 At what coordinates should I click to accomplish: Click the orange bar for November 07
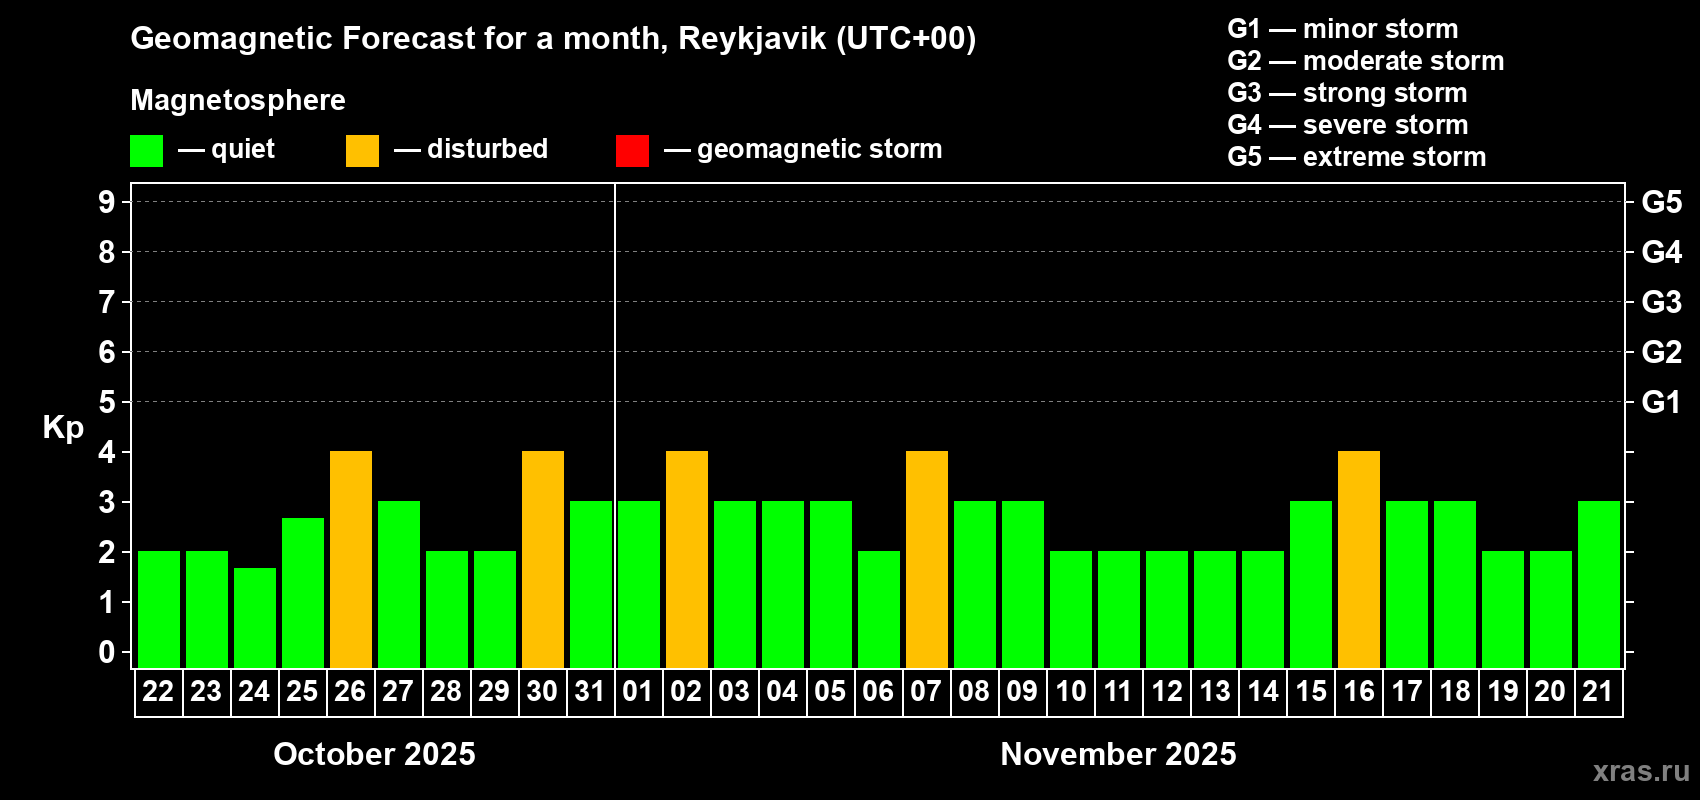coord(927,560)
